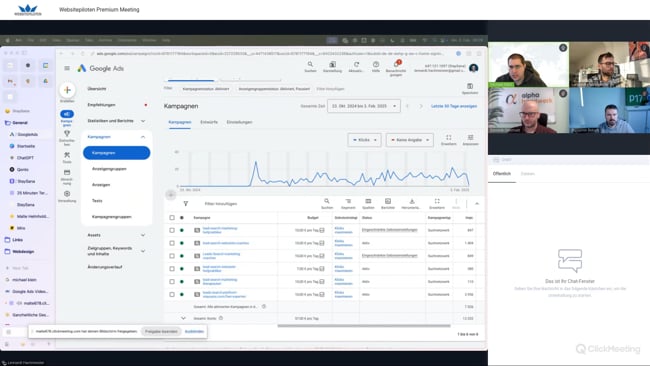Click Ausblenden in the sharing bar
The height and width of the screenshot is (366, 650).
pos(194,332)
